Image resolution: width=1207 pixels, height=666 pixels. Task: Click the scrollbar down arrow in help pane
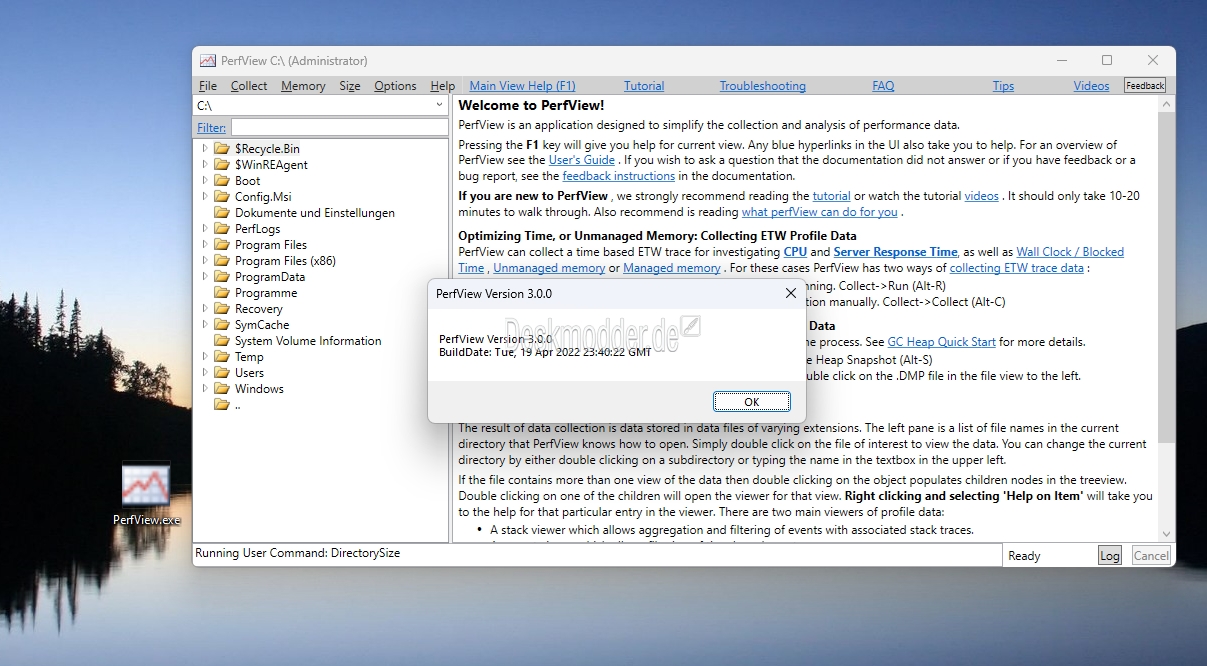click(1166, 535)
